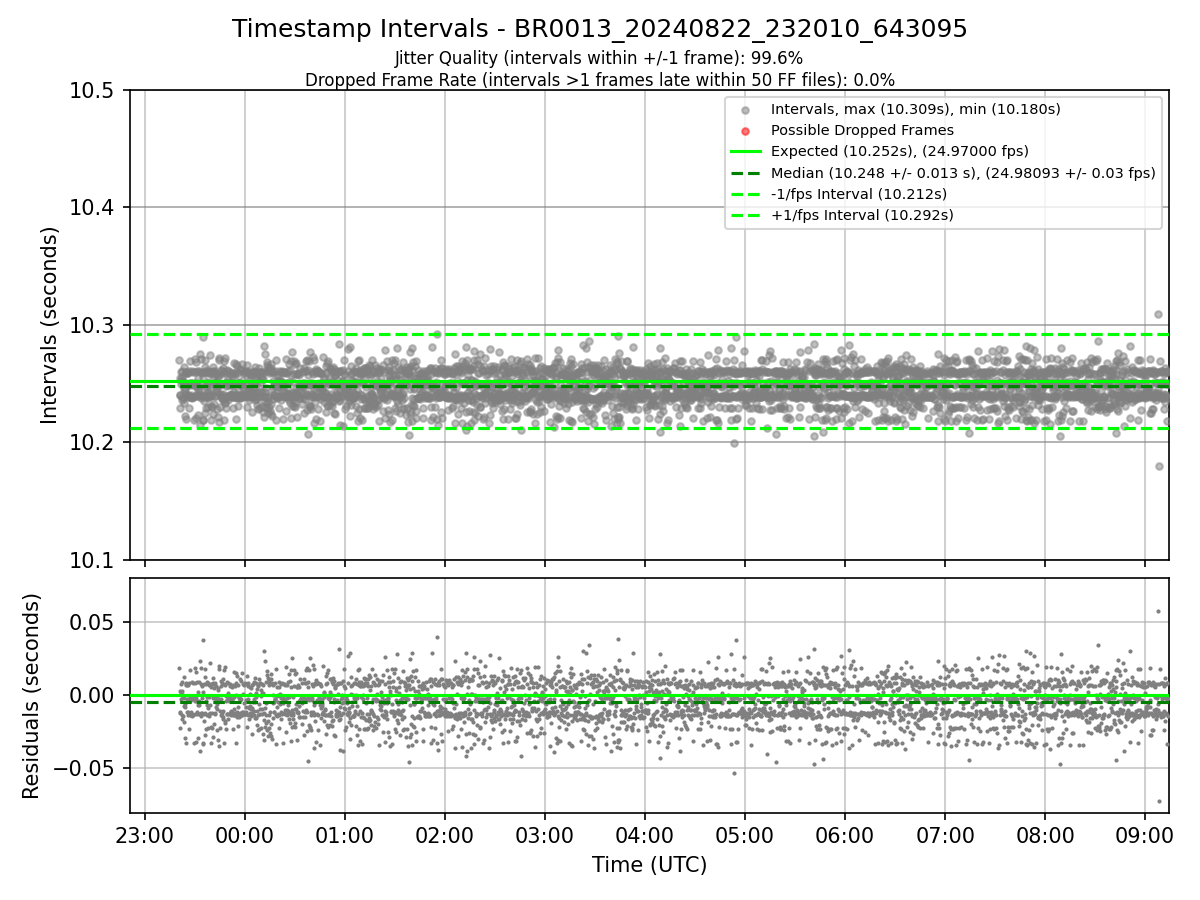Click the lowest residual point near −0.07 seconds

(x=1159, y=801)
